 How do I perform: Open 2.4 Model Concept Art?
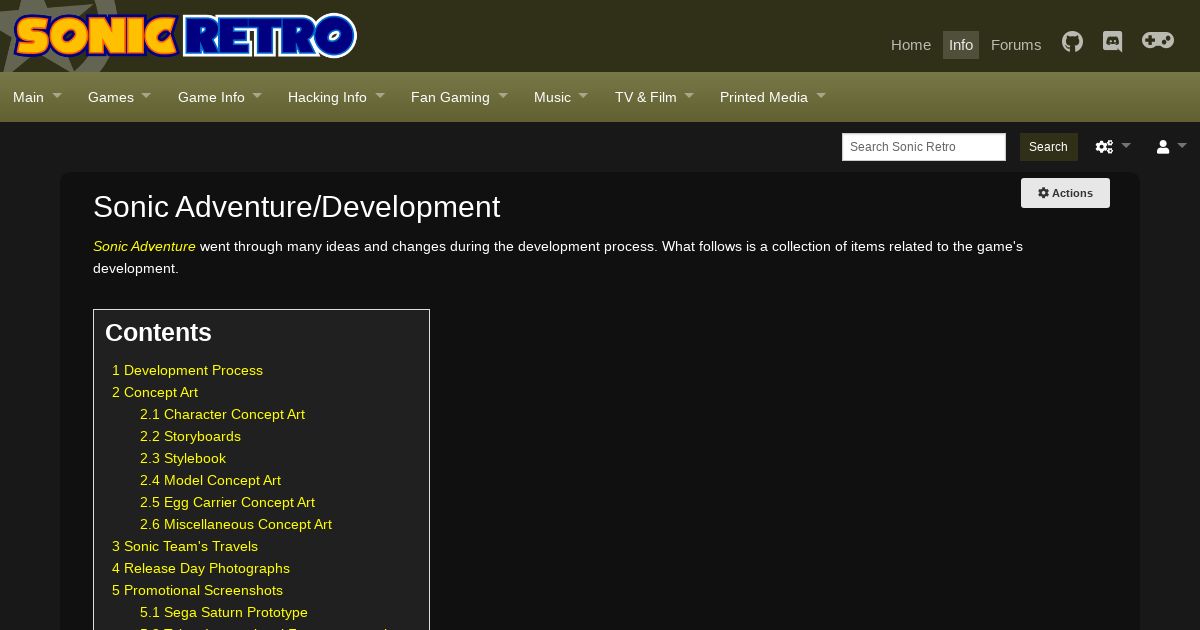210,480
